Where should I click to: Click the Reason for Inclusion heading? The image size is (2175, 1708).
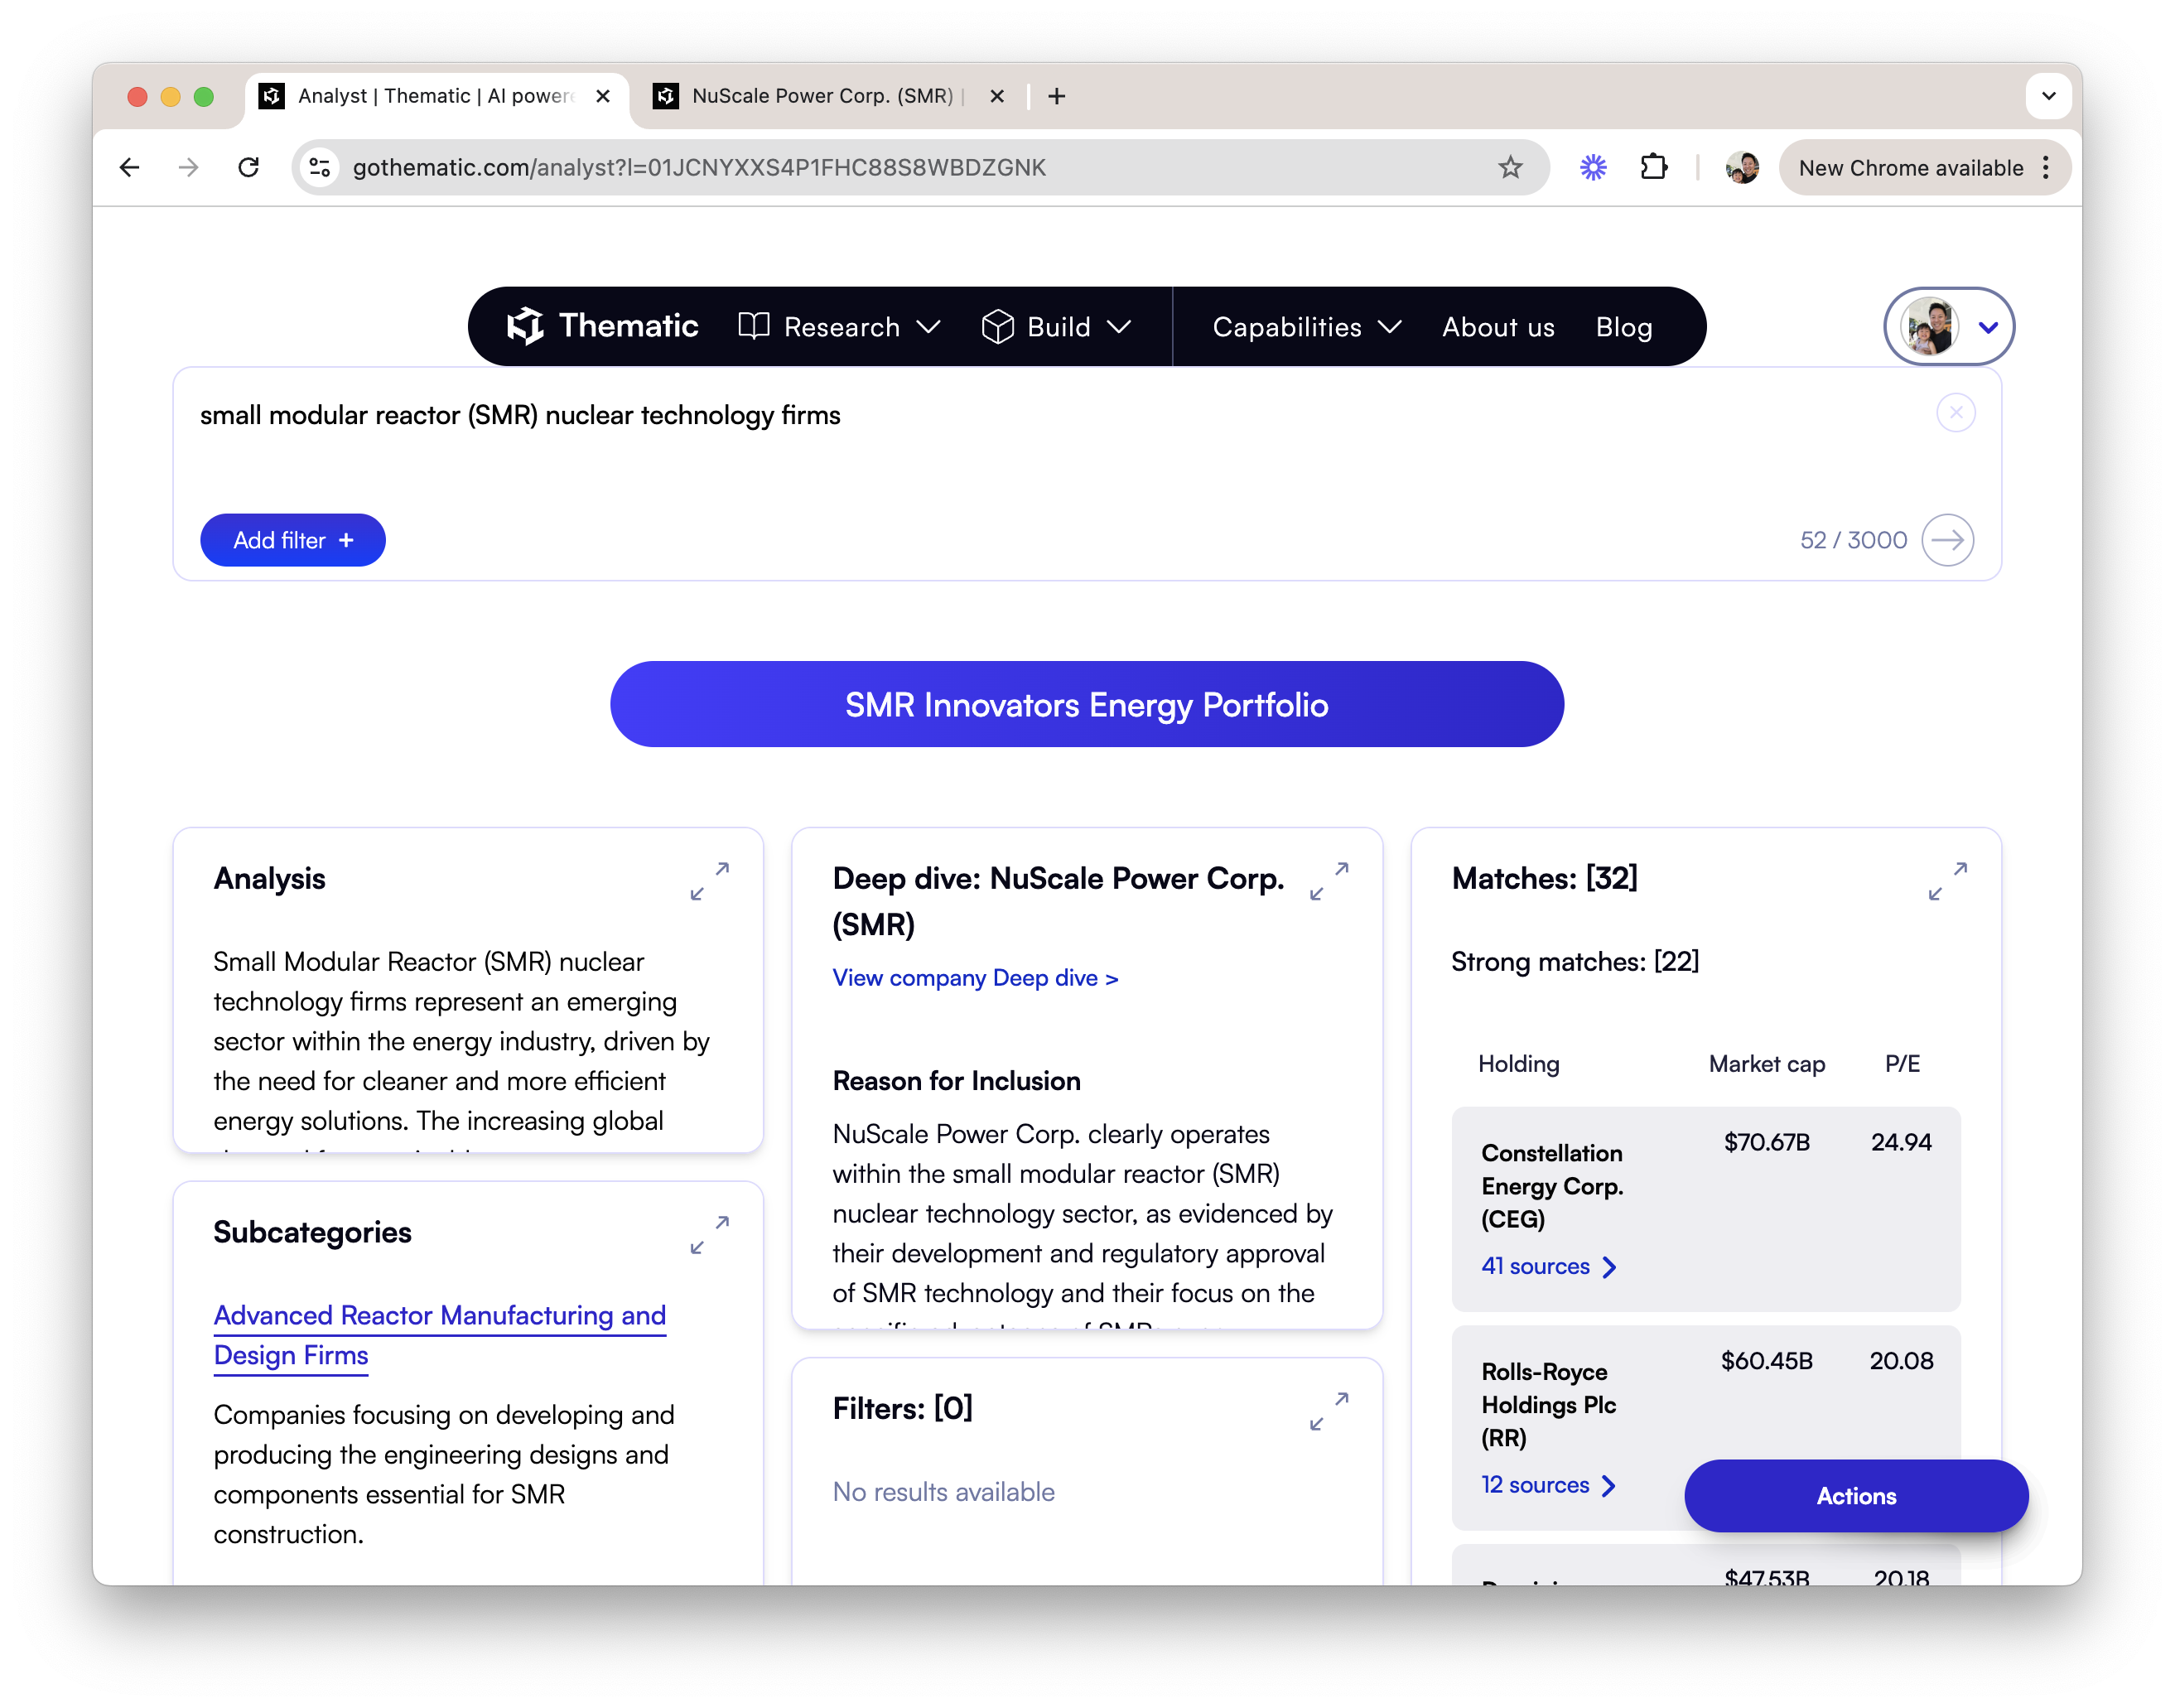pos(956,1081)
